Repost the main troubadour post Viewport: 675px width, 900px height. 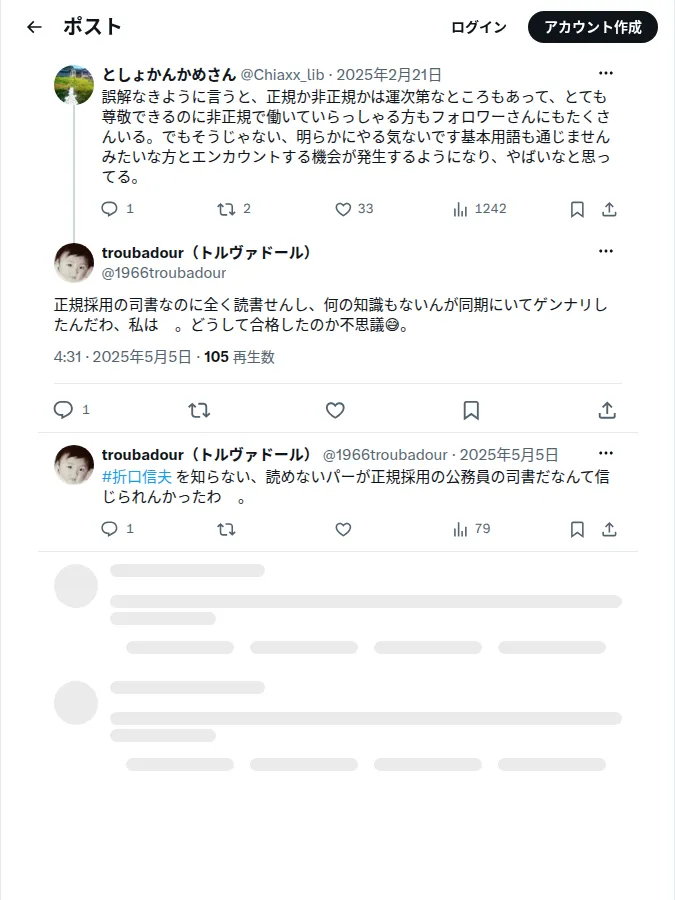199,410
